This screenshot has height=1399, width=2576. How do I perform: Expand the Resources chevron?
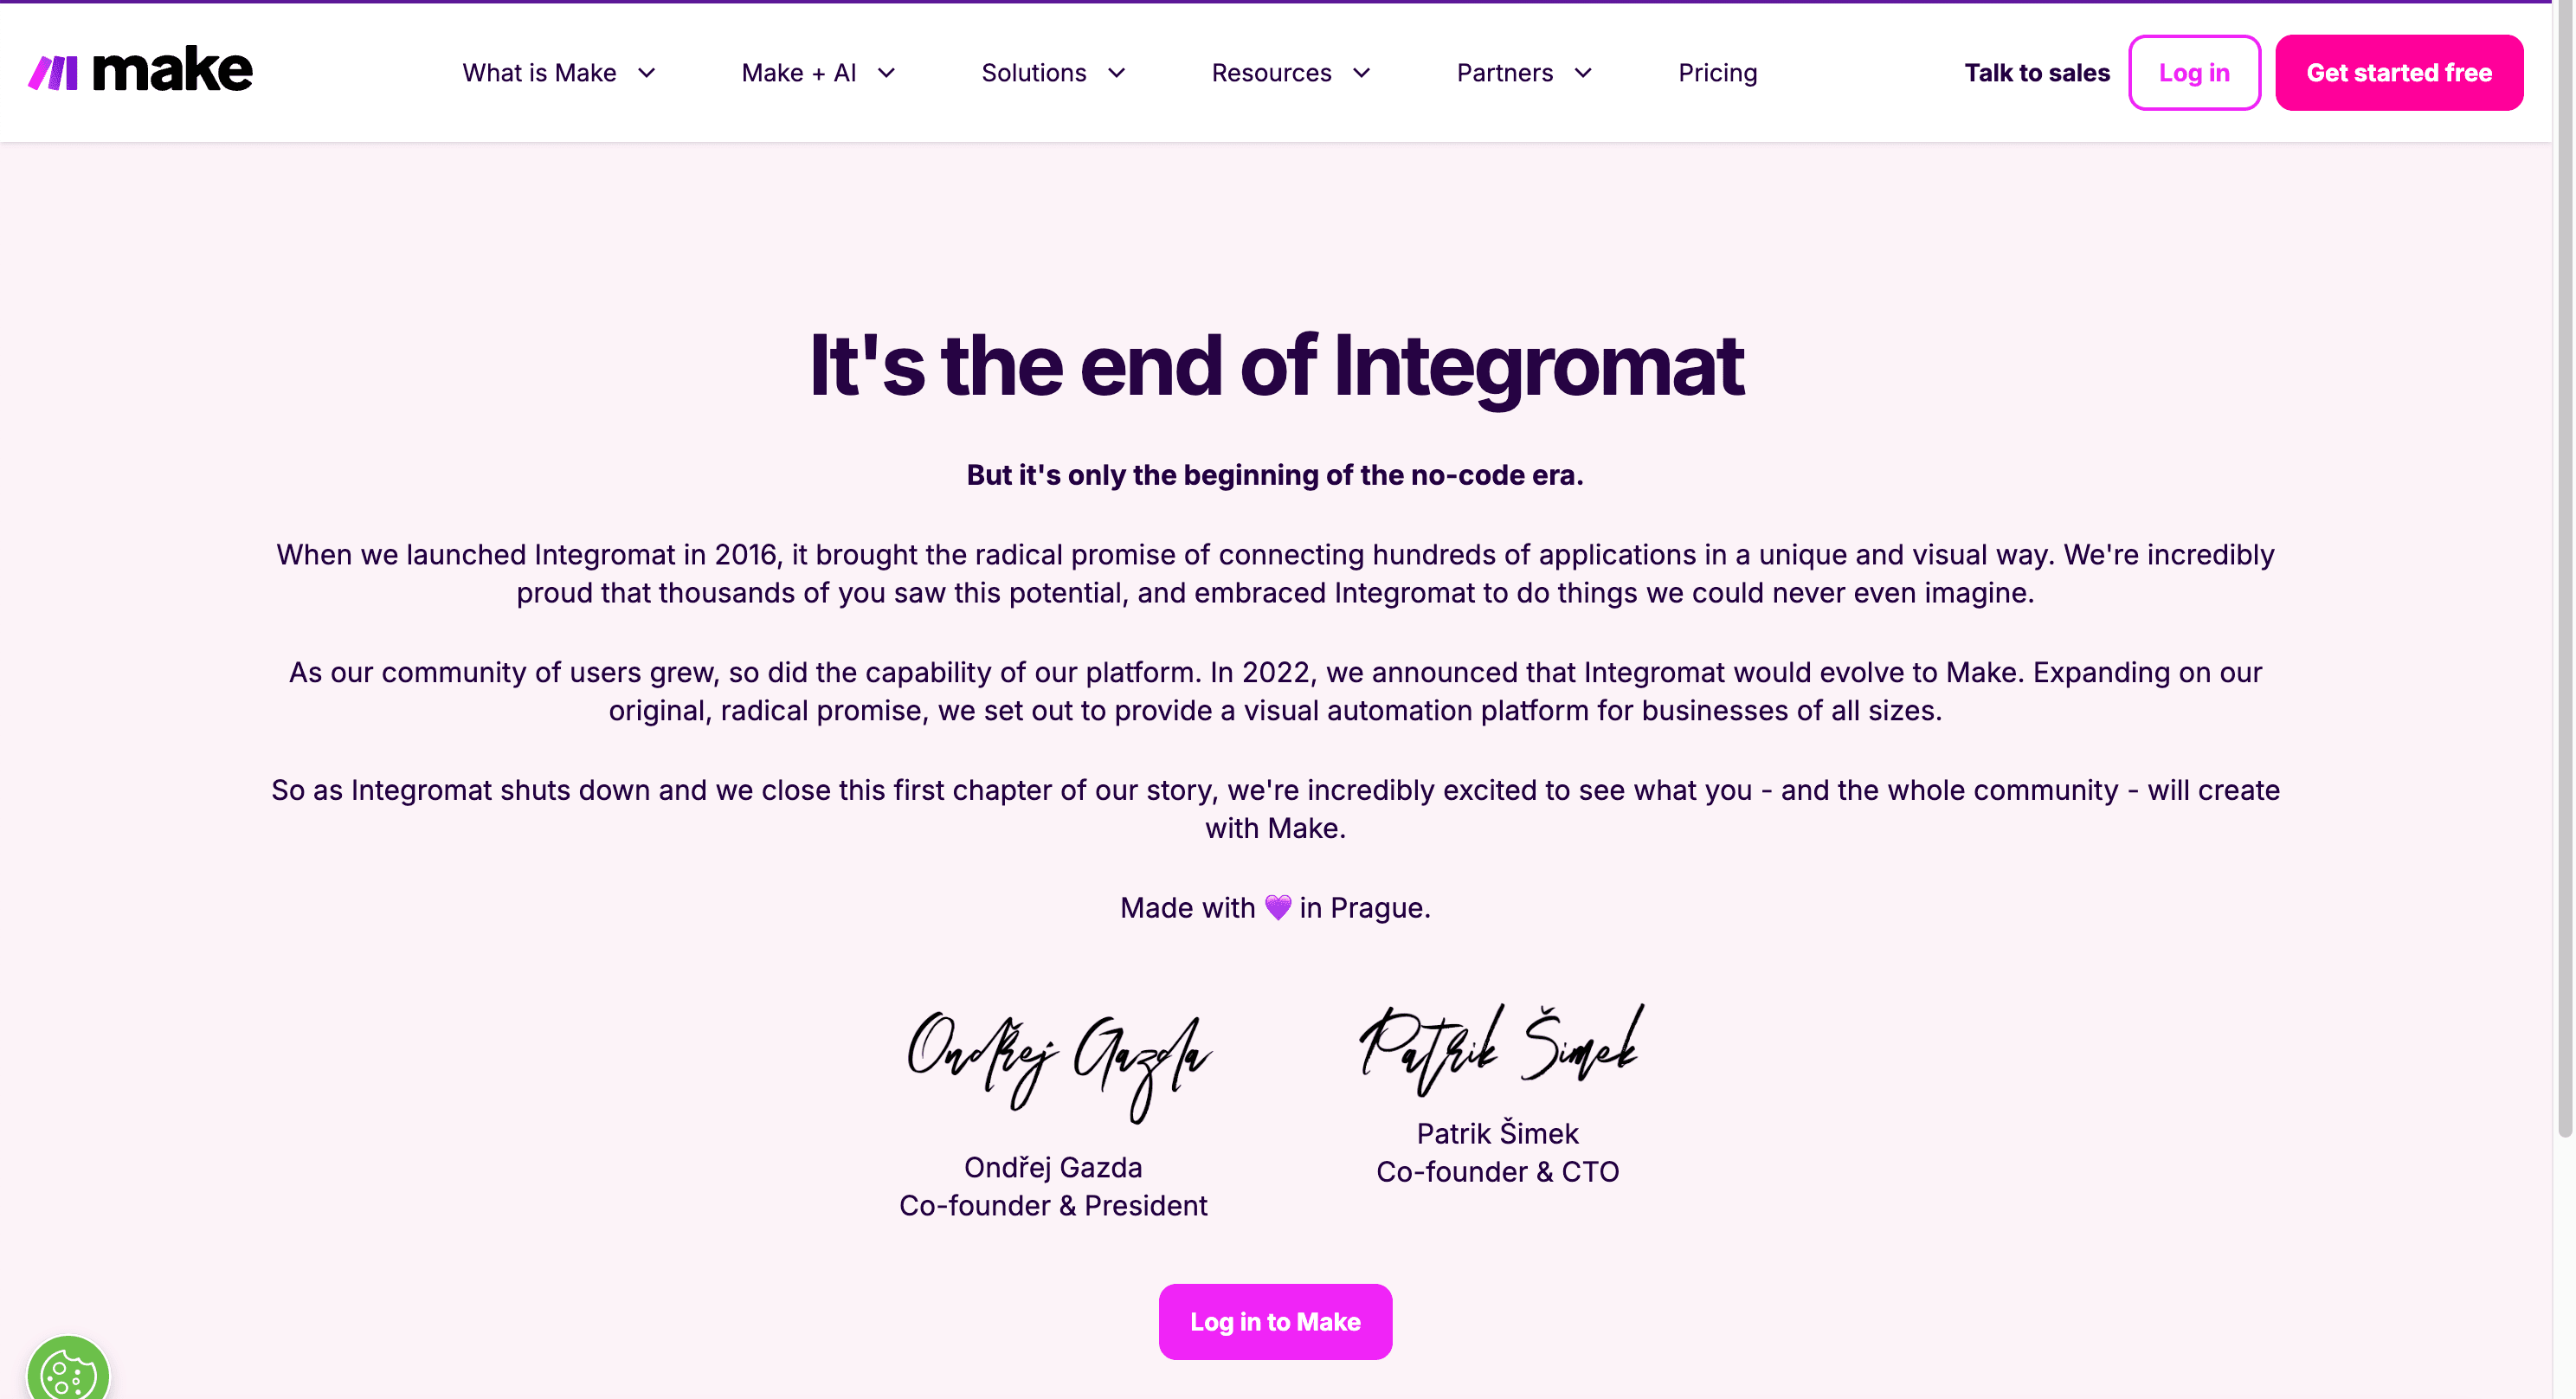coord(1361,73)
